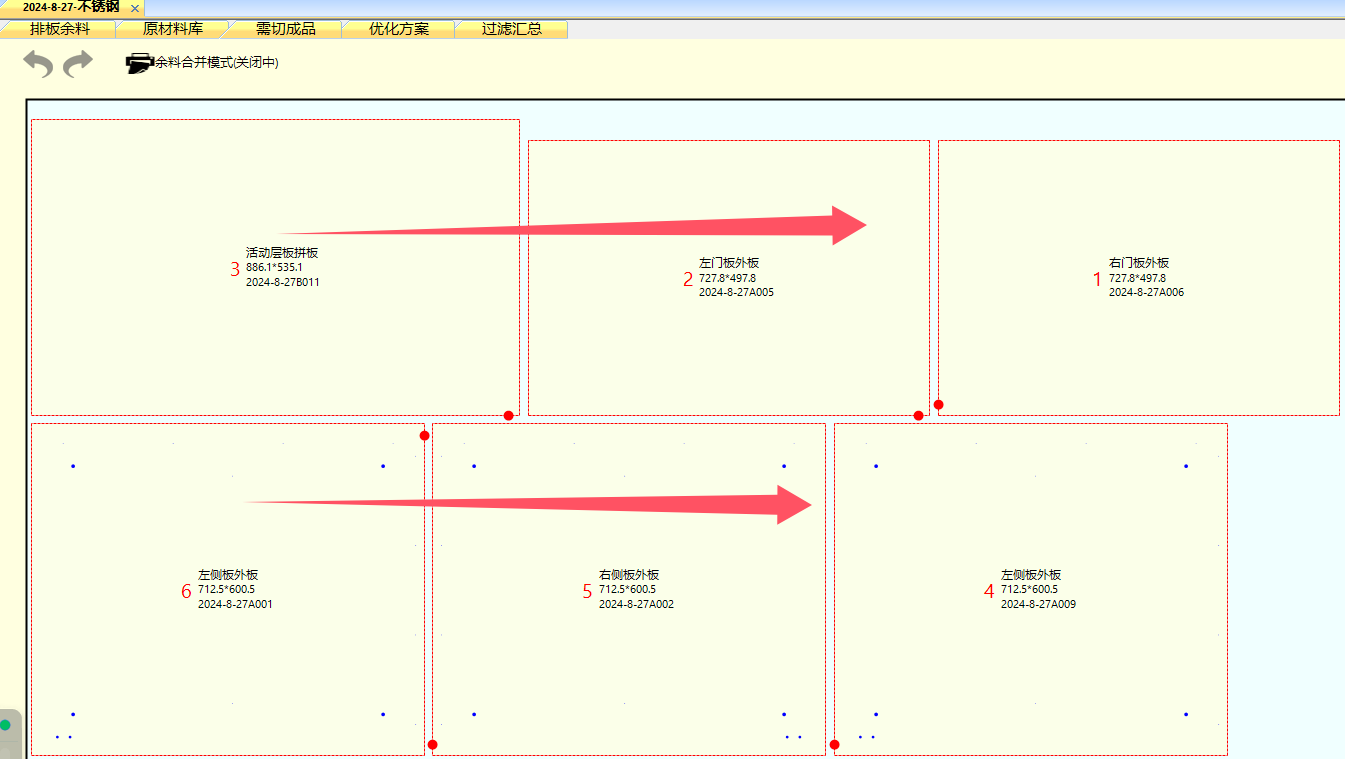Open the 原材料库 tab
The height and width of the screenshot is (759, 1345).
pyautogui.click(x=172, y=29)
